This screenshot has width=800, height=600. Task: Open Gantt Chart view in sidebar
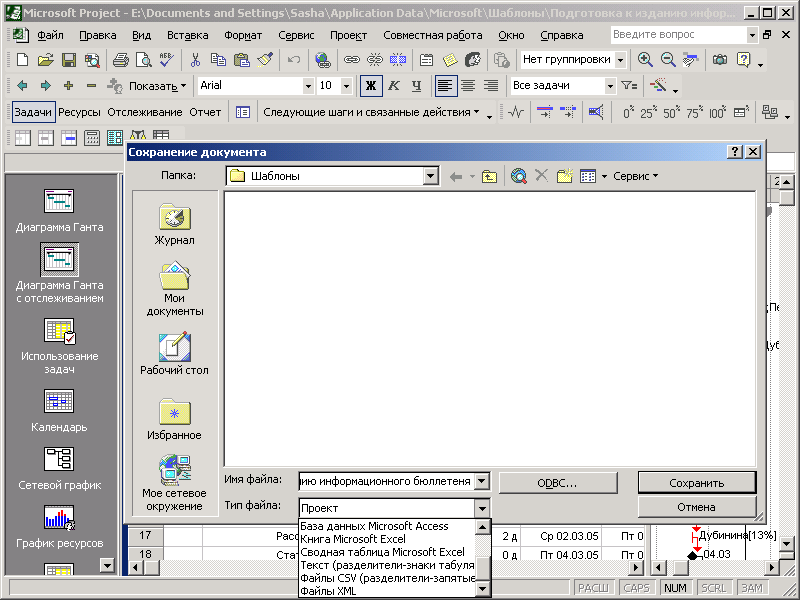59,211
